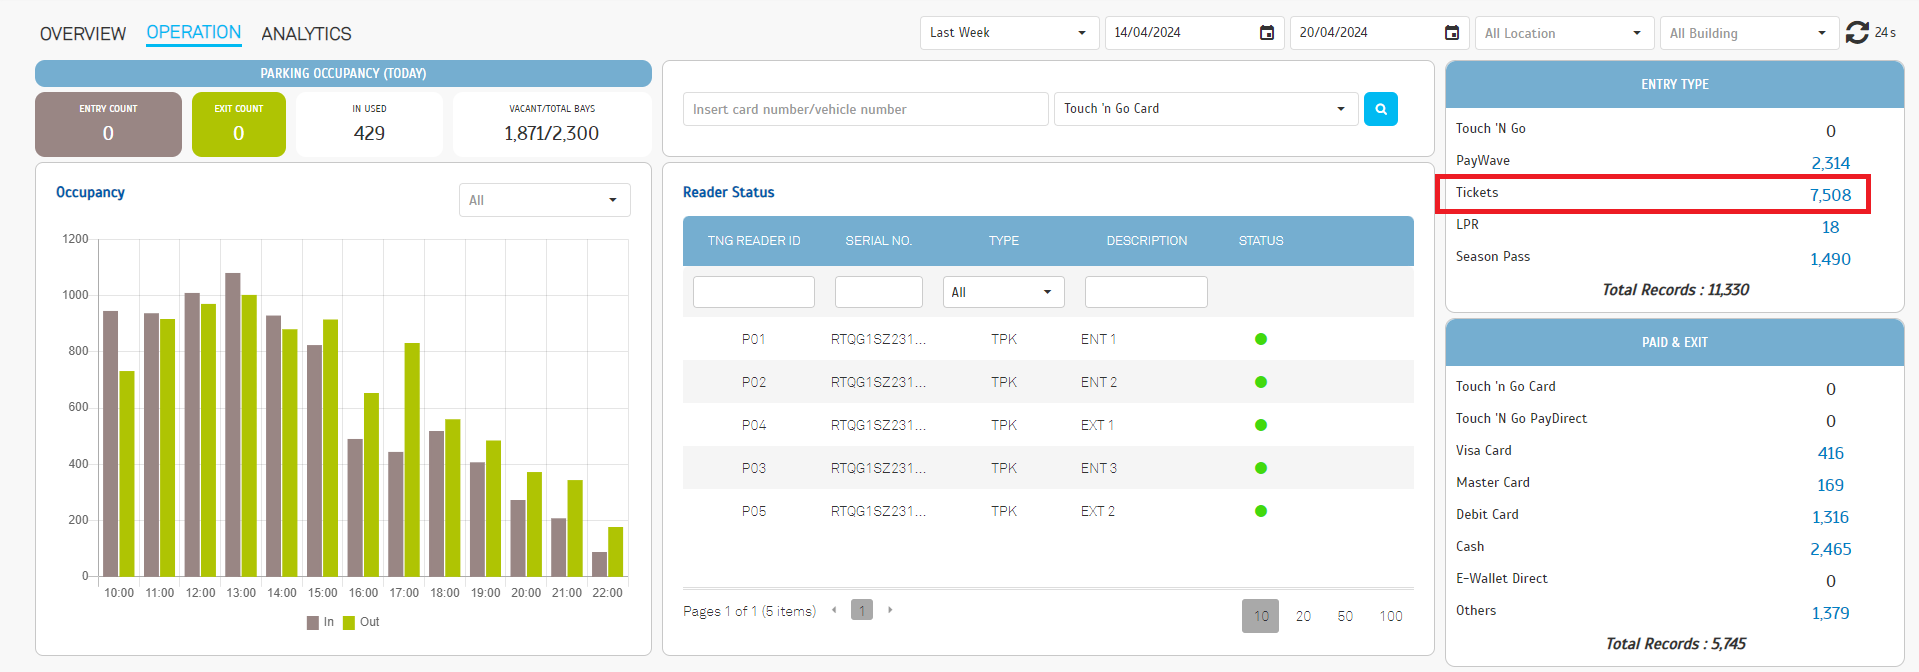
Task: Open the Occupancy All filter dropdown
Action: tap(544, 200)
